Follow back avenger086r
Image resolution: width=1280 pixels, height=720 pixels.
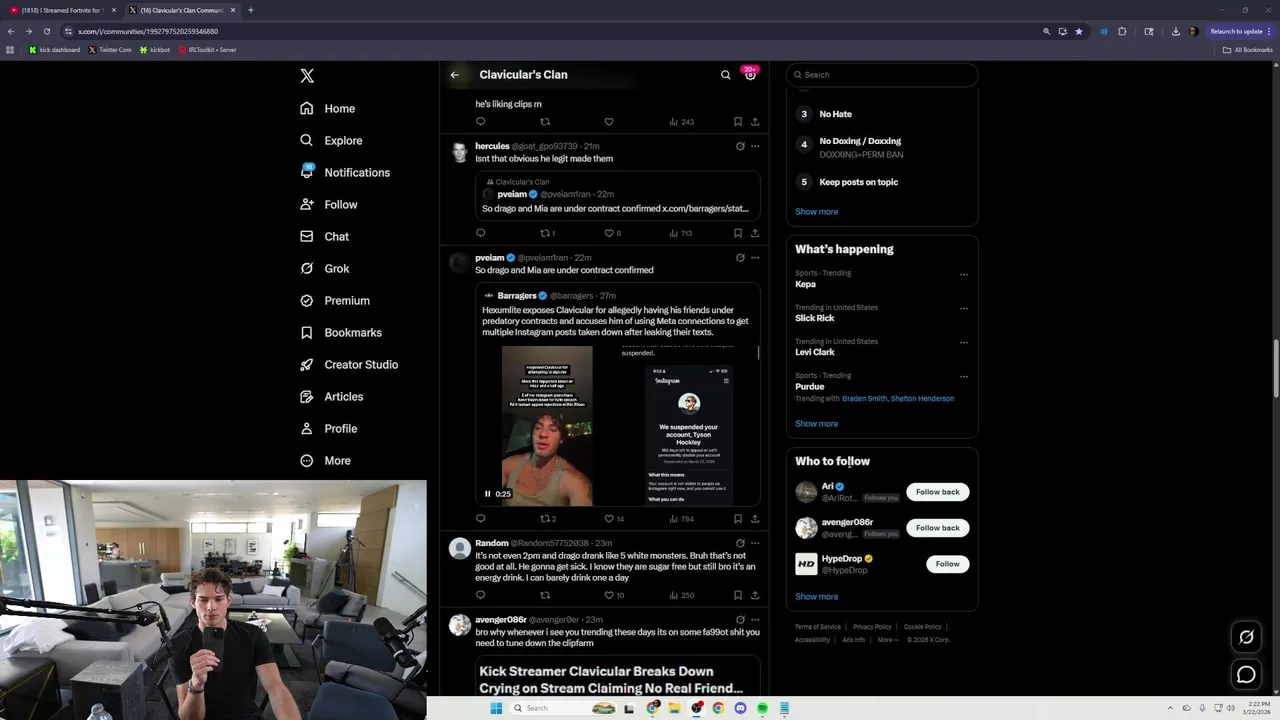click(938, 528)
